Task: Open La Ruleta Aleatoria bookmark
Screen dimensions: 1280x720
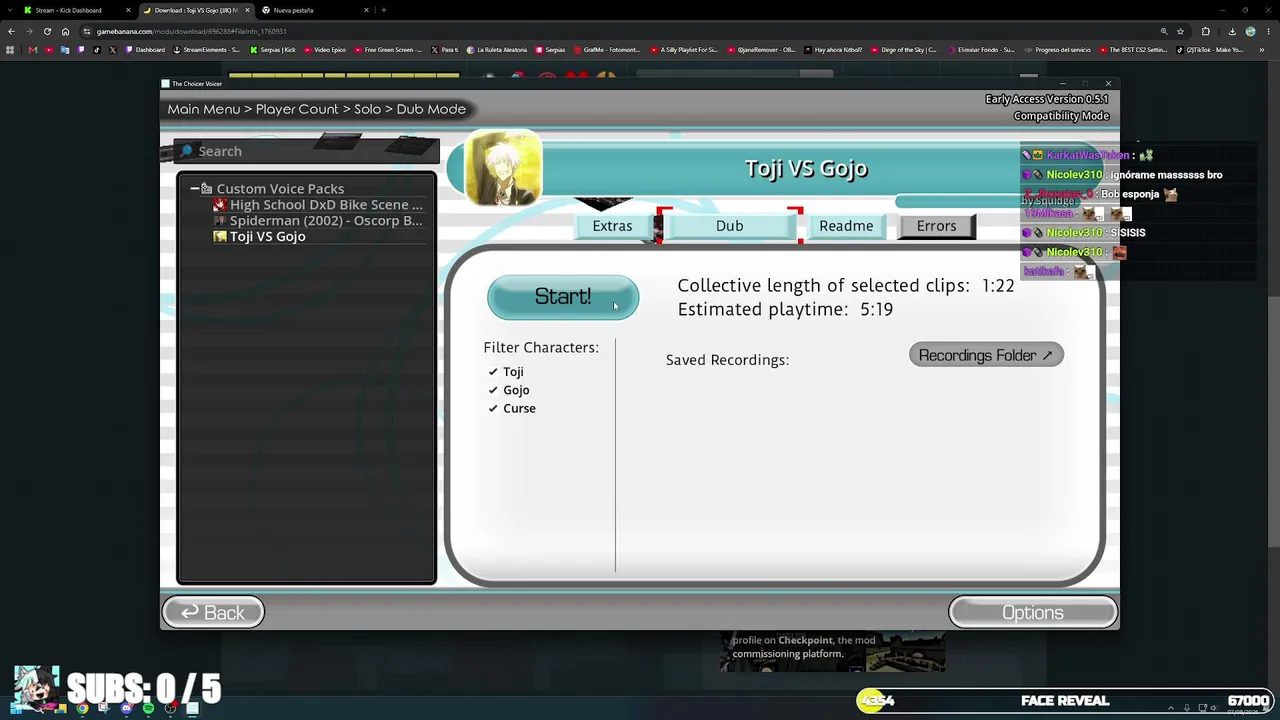Action: click(x=499, y=49)
